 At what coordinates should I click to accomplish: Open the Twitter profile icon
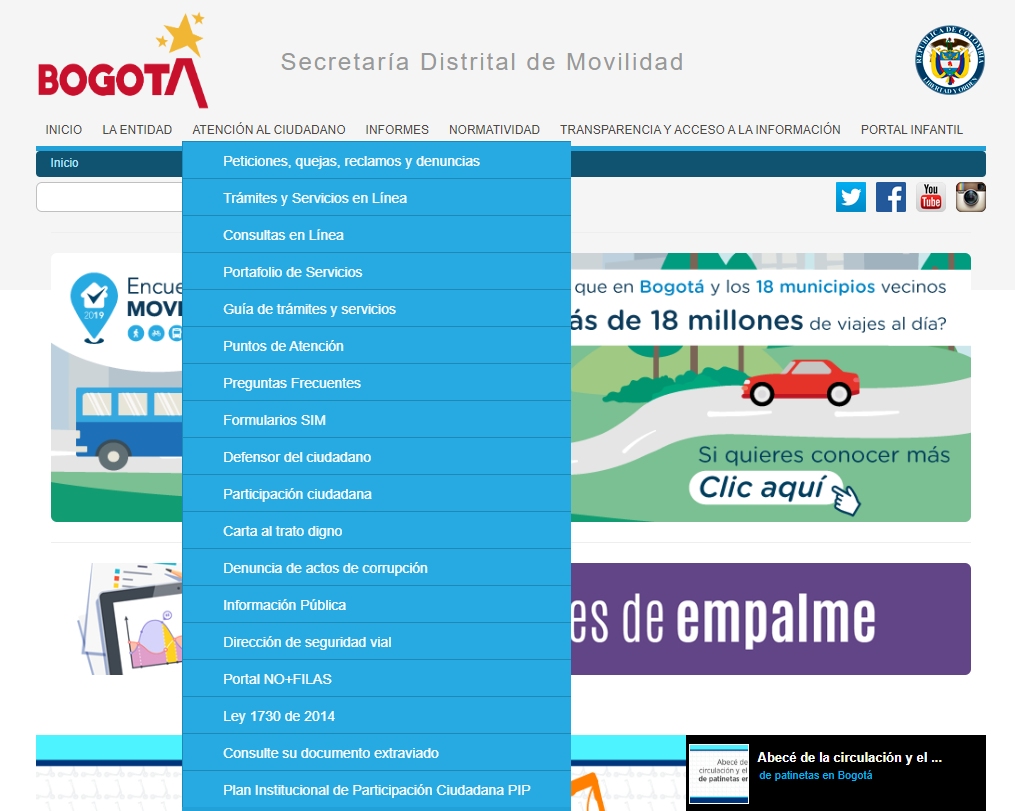[x=850, y=197]
